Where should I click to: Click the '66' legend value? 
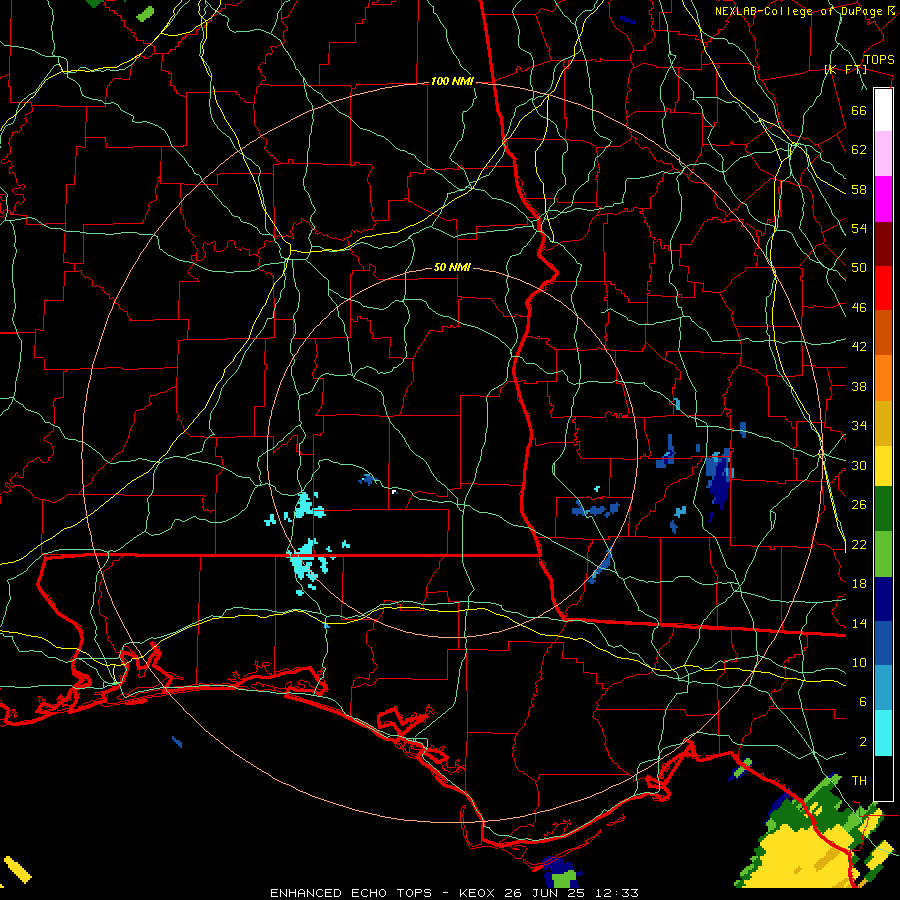point(859,110)
